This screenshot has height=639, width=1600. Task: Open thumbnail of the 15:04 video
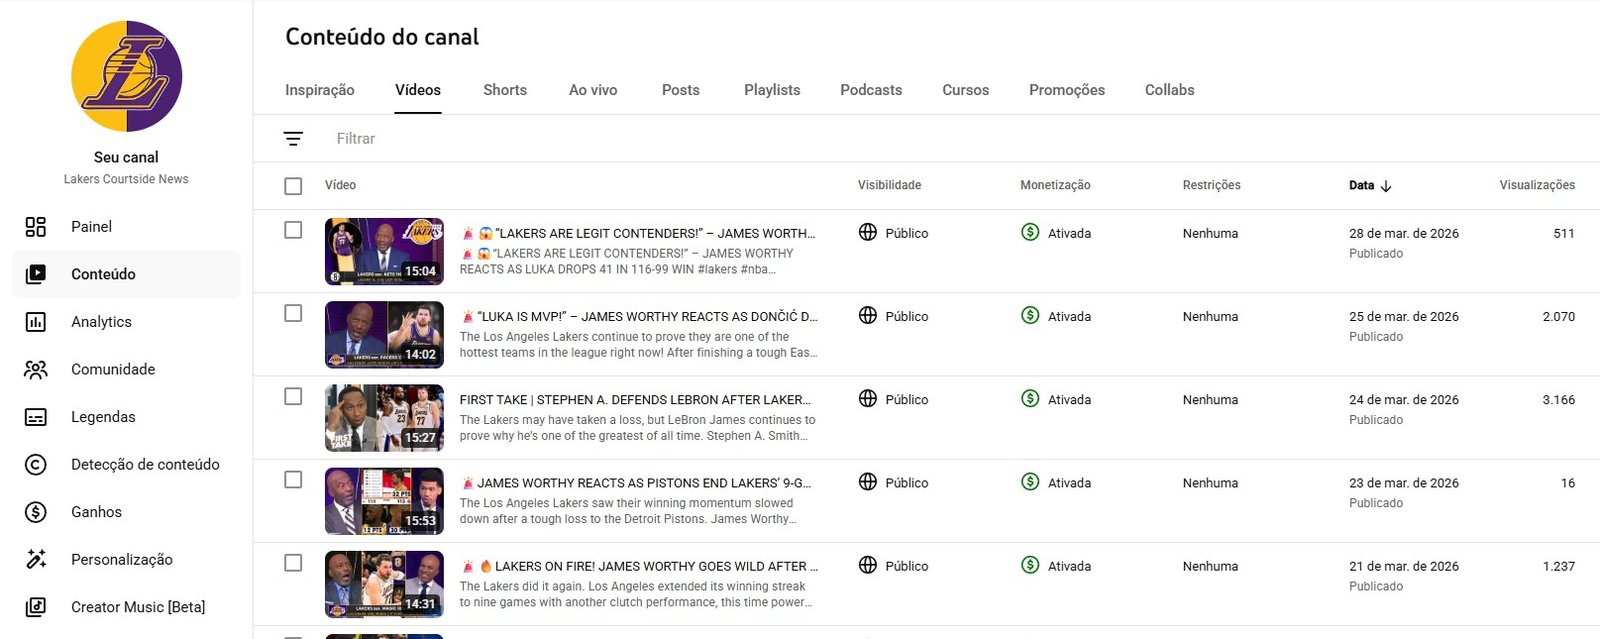384,252
